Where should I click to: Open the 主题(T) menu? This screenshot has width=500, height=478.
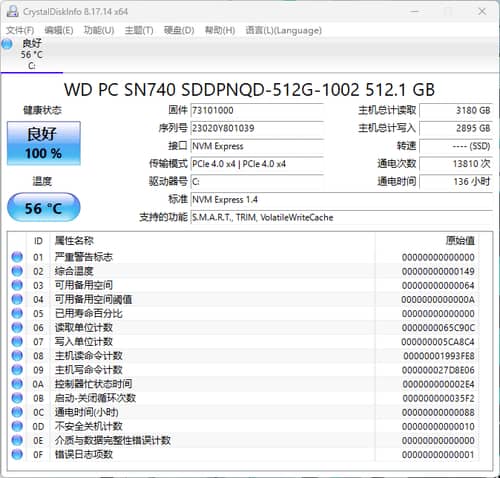point(139,30)
